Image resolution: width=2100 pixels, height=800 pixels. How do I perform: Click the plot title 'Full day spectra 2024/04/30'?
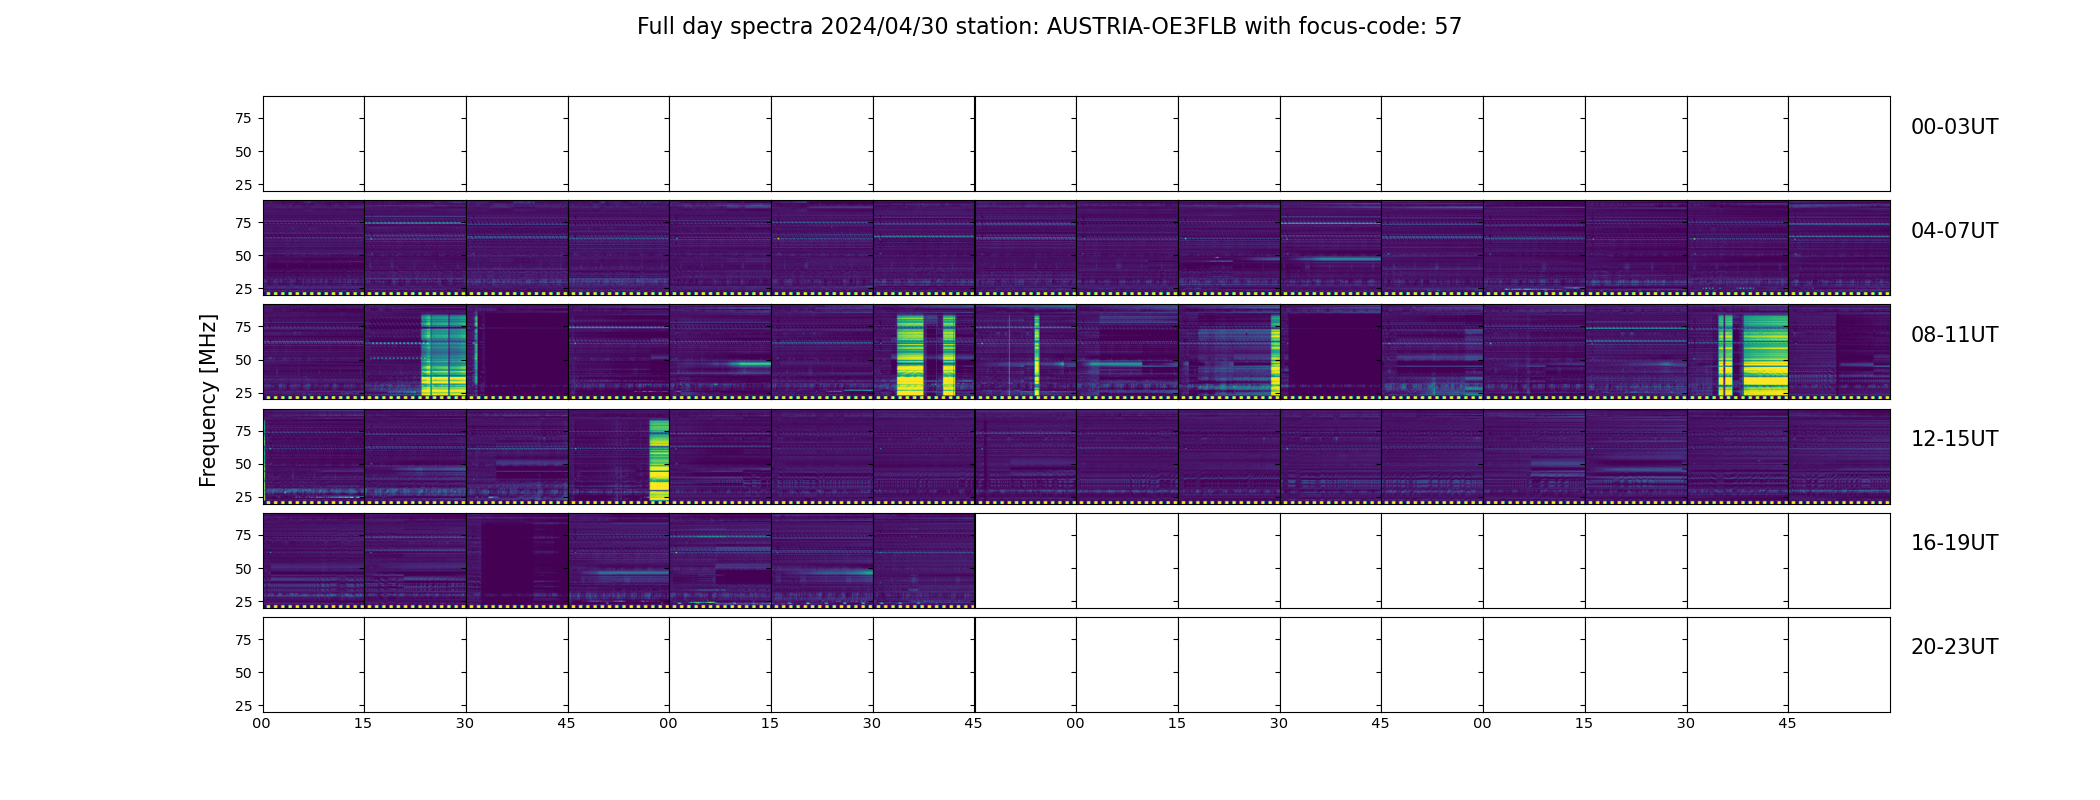[x=1049, y=26]
